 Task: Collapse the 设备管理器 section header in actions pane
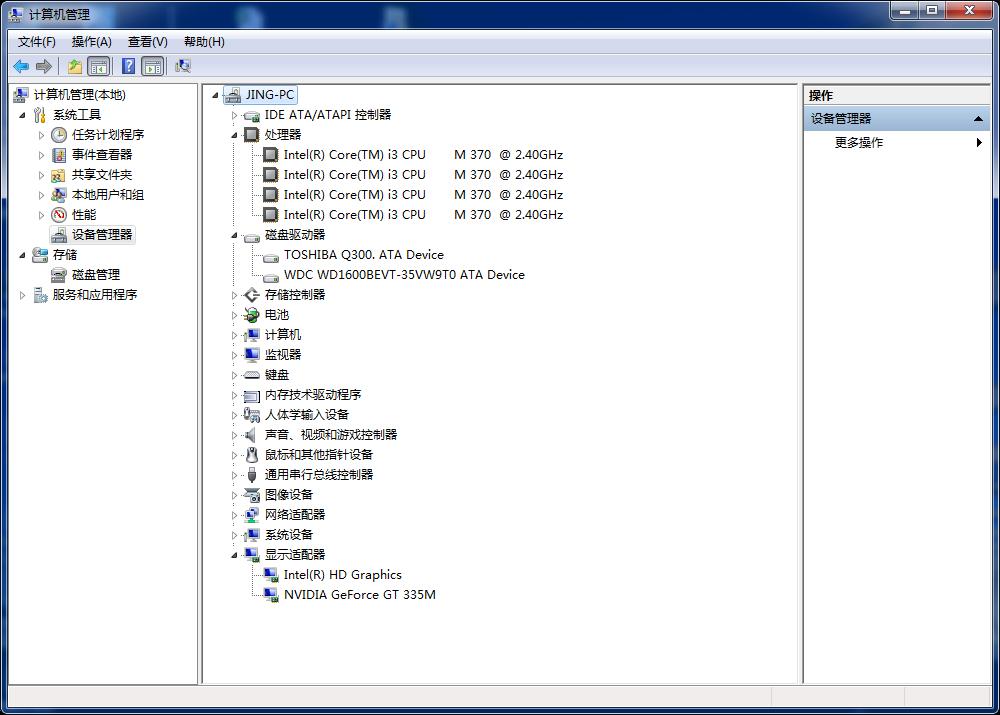pos(978,119)
